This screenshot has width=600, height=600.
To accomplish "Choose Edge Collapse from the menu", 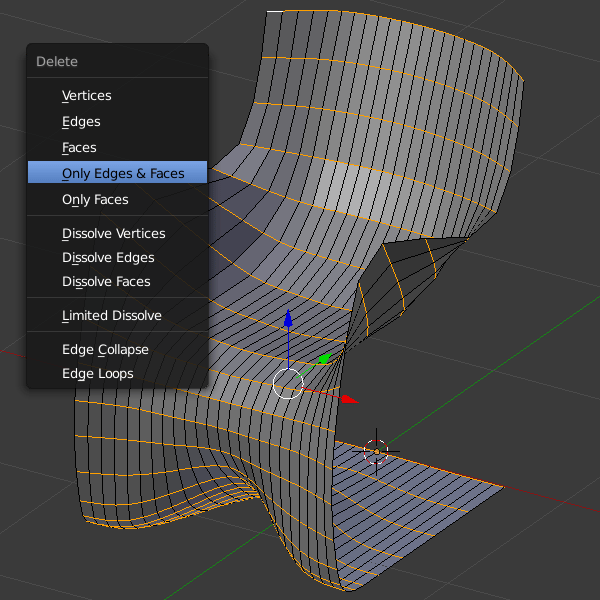I will [x=105, y=350].
